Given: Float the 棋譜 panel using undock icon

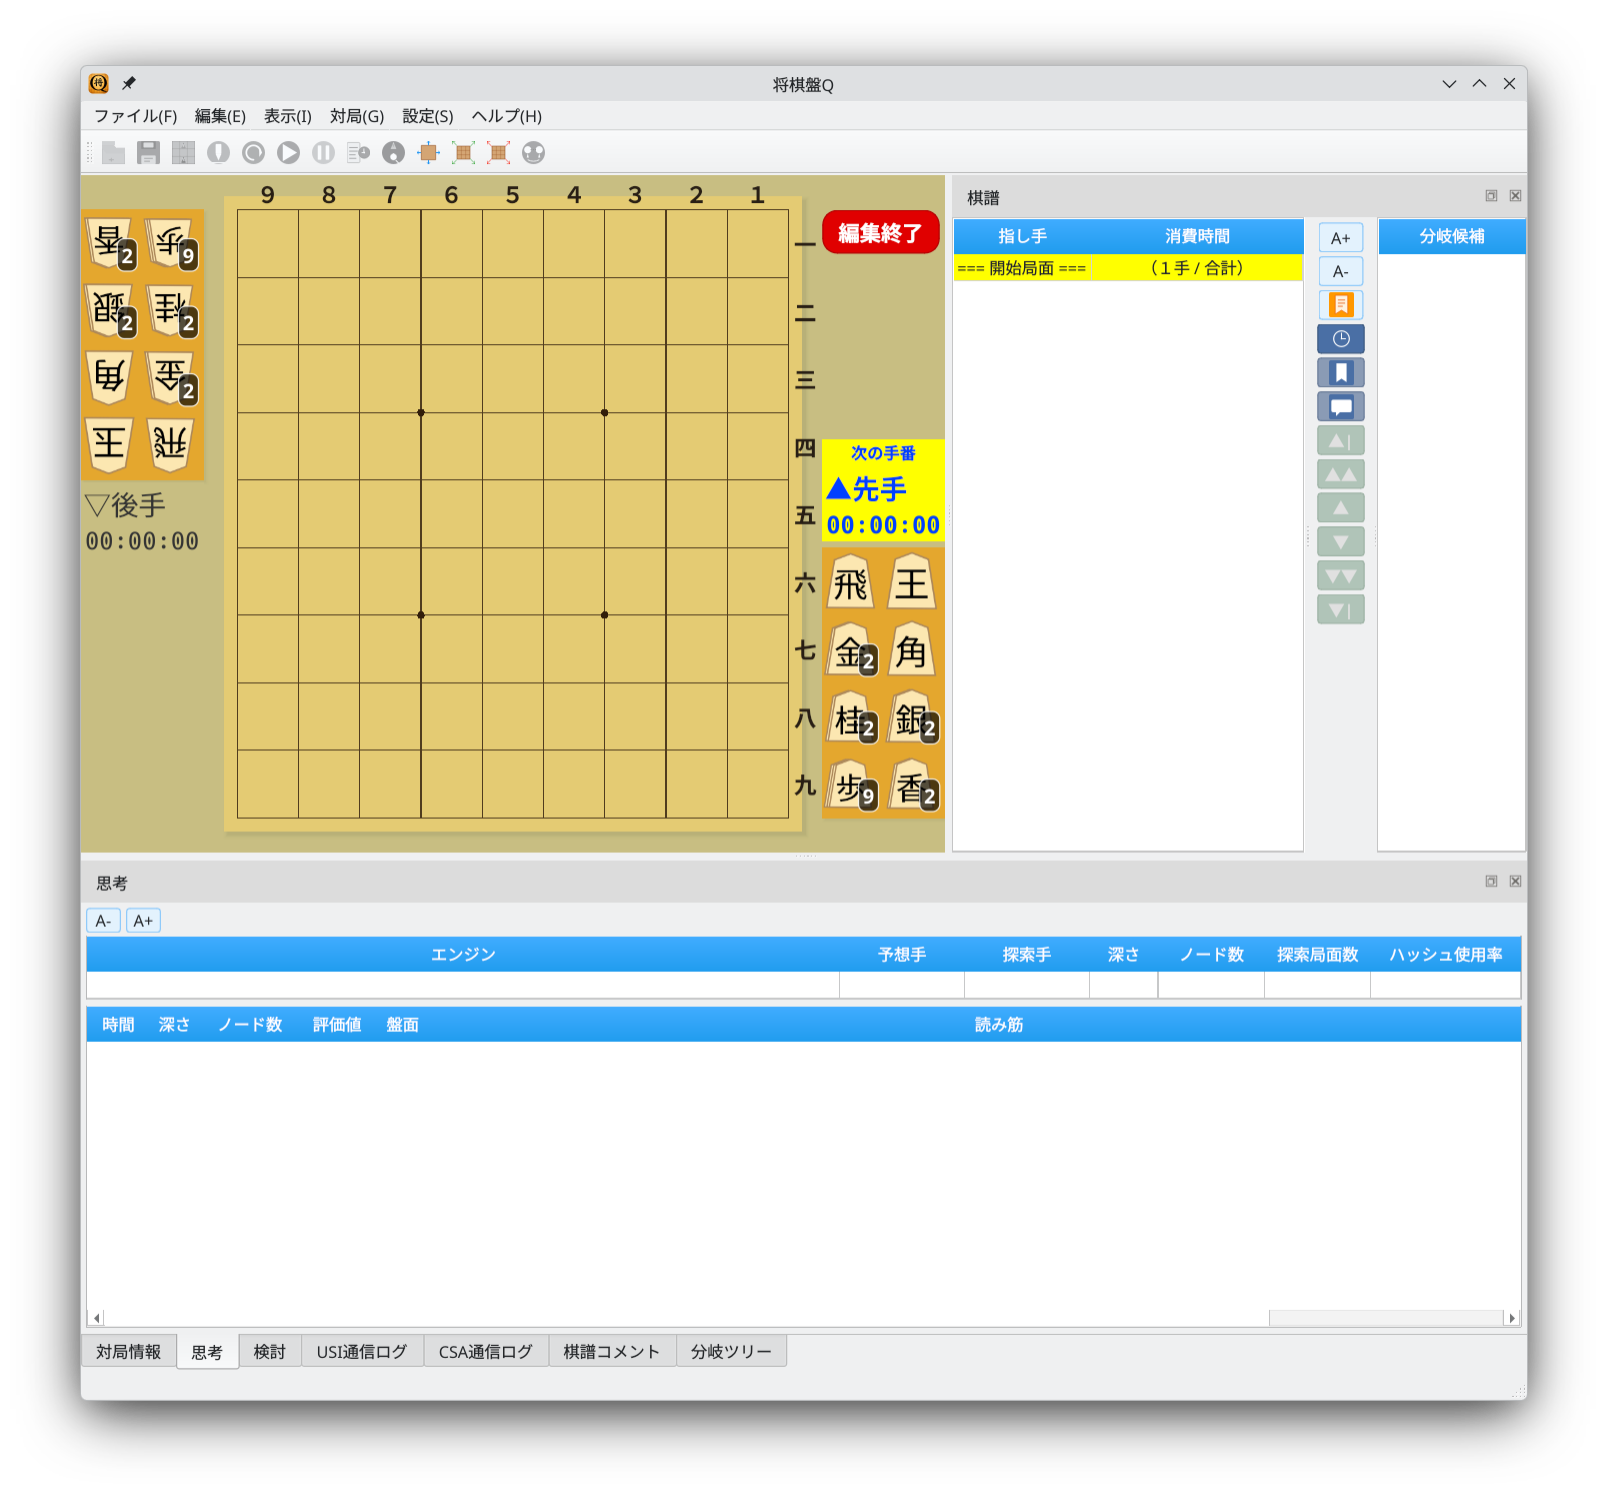Looking at the screenshot, I should 1491,196.
